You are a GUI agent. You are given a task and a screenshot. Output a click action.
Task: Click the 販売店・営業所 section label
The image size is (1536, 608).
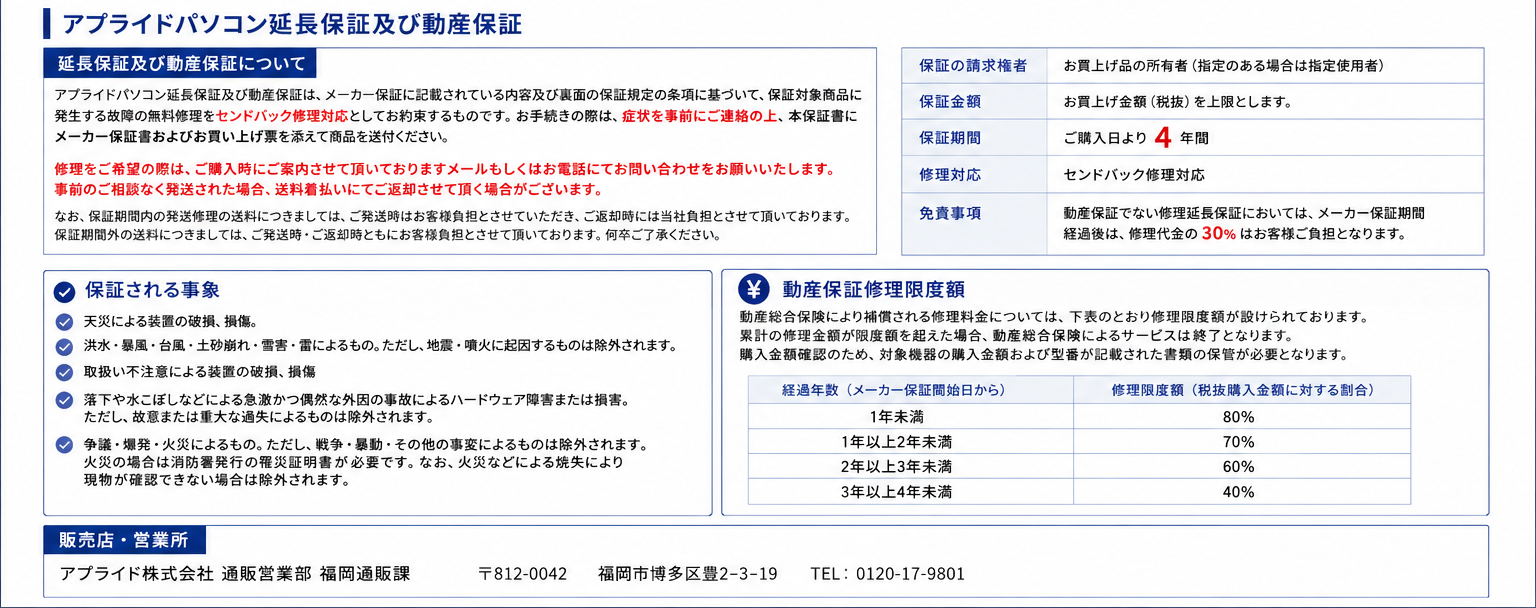pyautogui.click(x=124, y=541)
